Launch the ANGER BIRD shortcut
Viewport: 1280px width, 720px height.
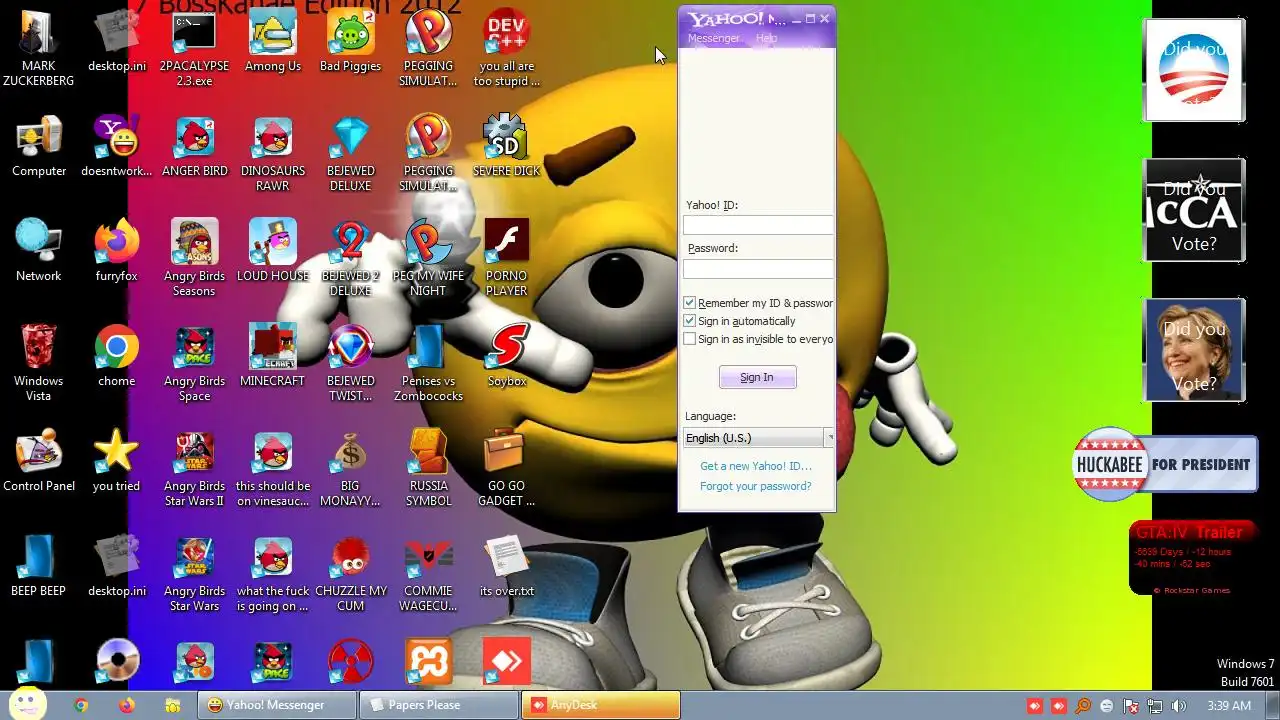click(194, 145)
